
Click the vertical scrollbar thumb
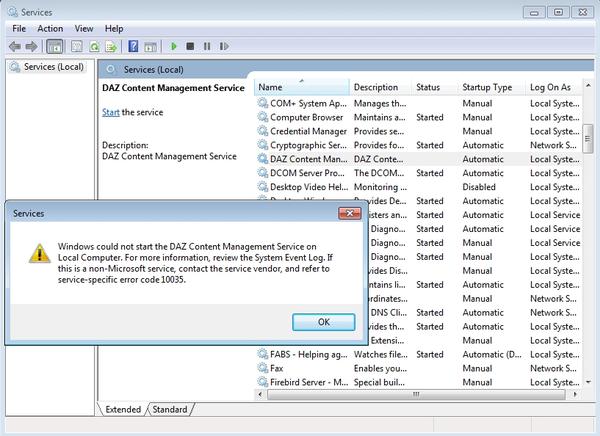click(588, 139)
